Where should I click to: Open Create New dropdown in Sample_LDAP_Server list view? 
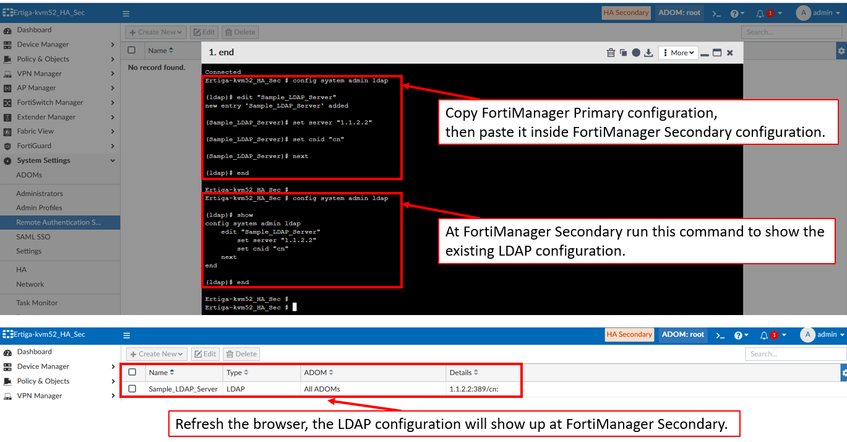pyautogui.click(x=157, y=354)
